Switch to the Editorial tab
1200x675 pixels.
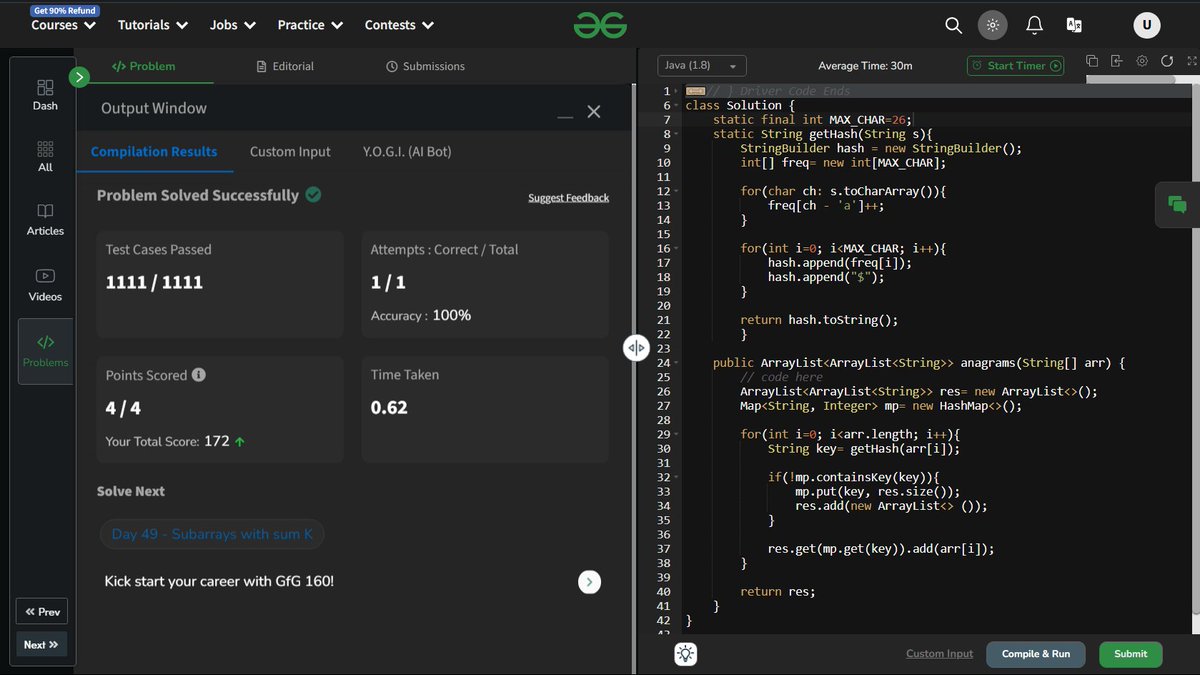point(284,66)
